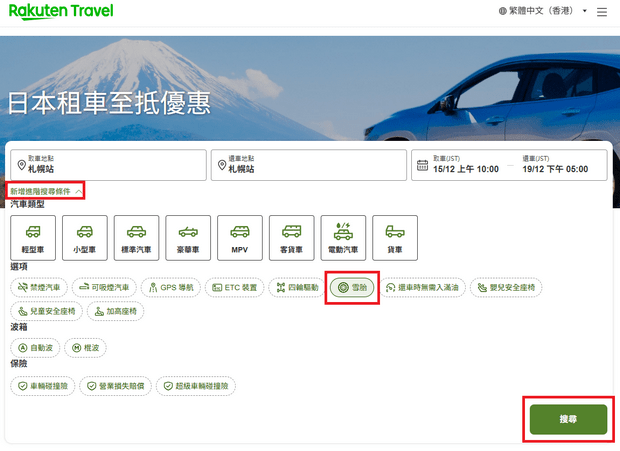The width and height of the screenshot is (620, 451).
Task: Toggle the ETC 裝置 option
Action: pos(234,287)
